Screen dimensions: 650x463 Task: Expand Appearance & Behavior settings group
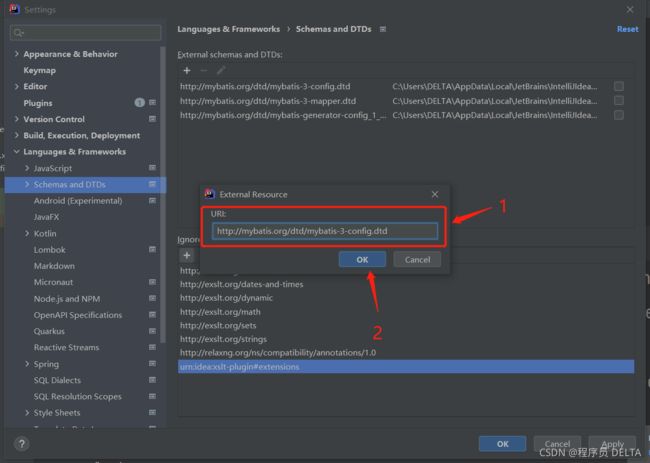click(17, 54)
